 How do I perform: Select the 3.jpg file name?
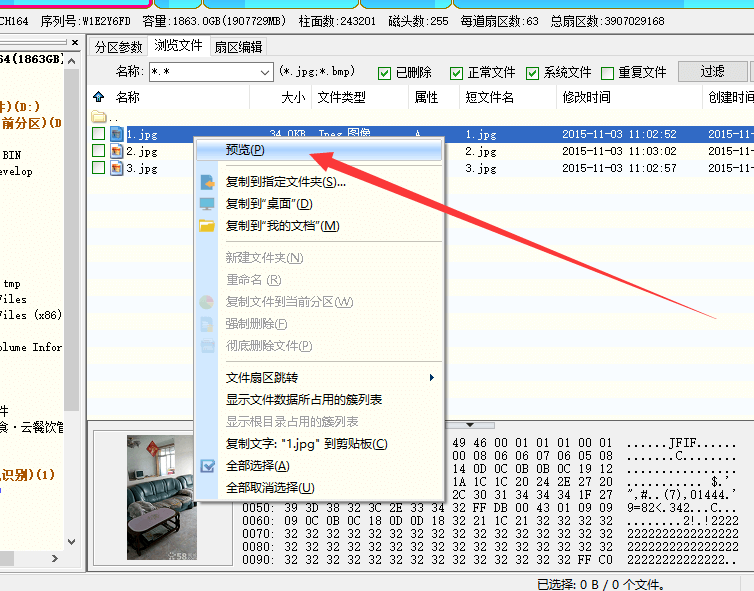(142, 168)
